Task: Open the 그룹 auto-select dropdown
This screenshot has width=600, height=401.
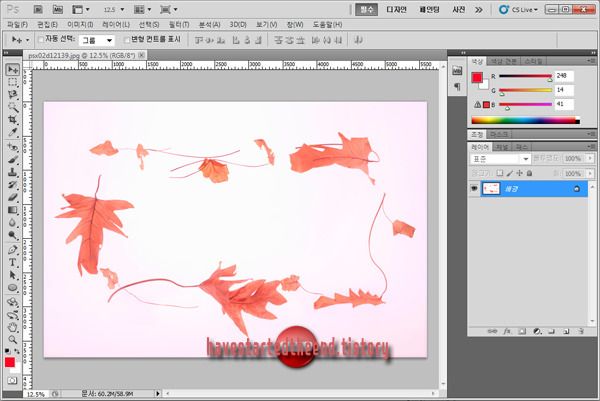Action: (x=97, y=40)
